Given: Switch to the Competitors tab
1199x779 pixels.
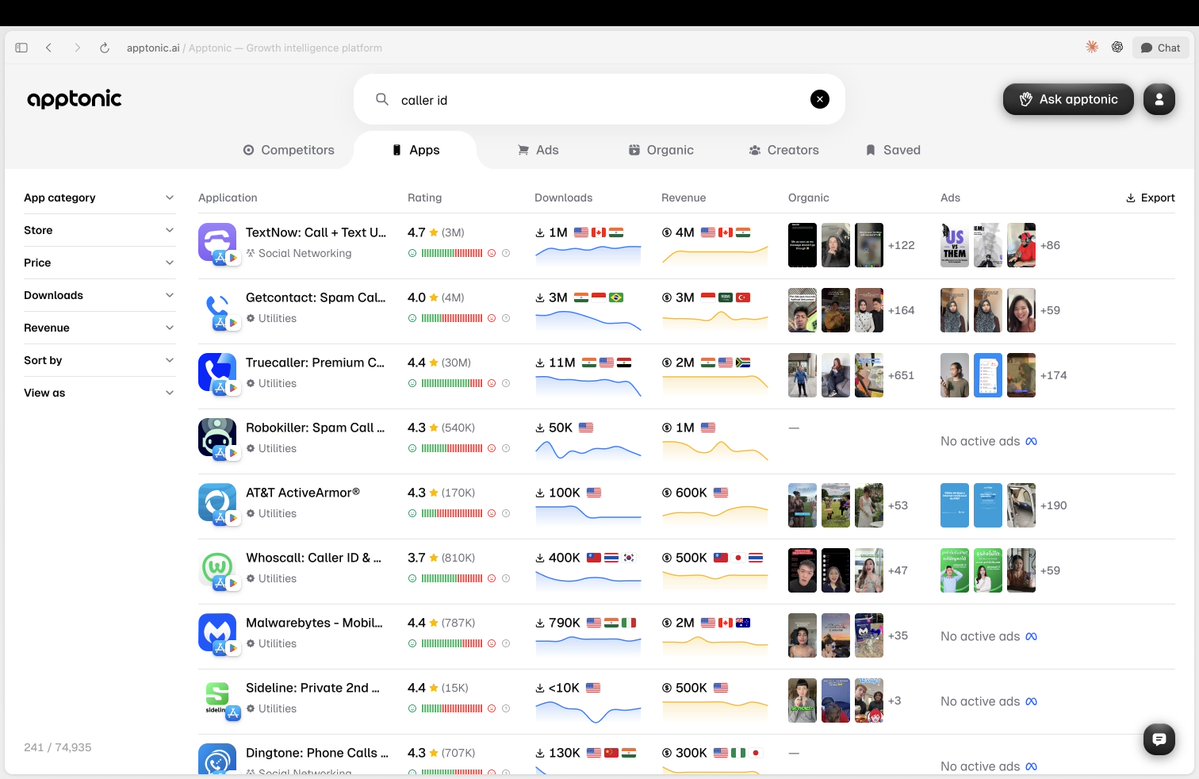Looking at the screenshot, I should [288, 150].
